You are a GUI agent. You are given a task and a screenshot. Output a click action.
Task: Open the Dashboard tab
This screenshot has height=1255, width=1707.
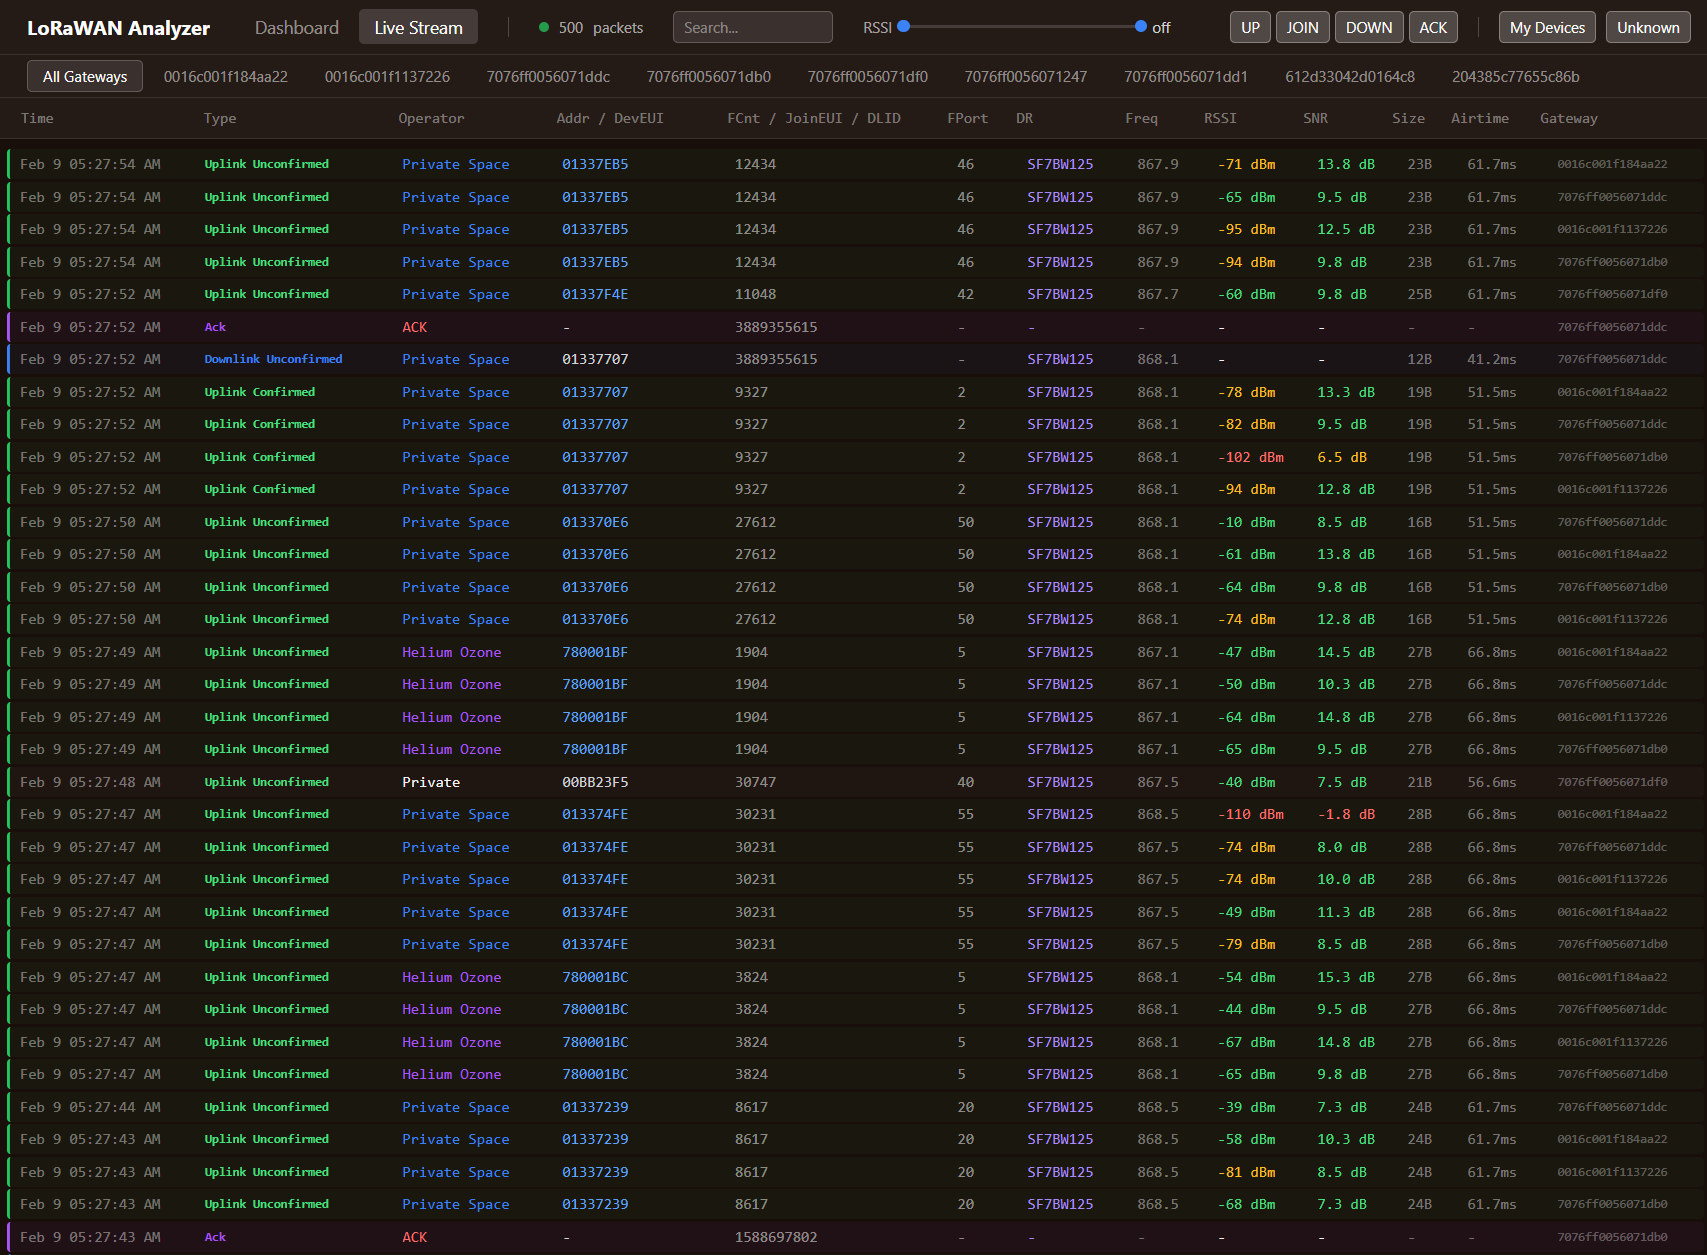pyautogui.click(x=296, y=28)
